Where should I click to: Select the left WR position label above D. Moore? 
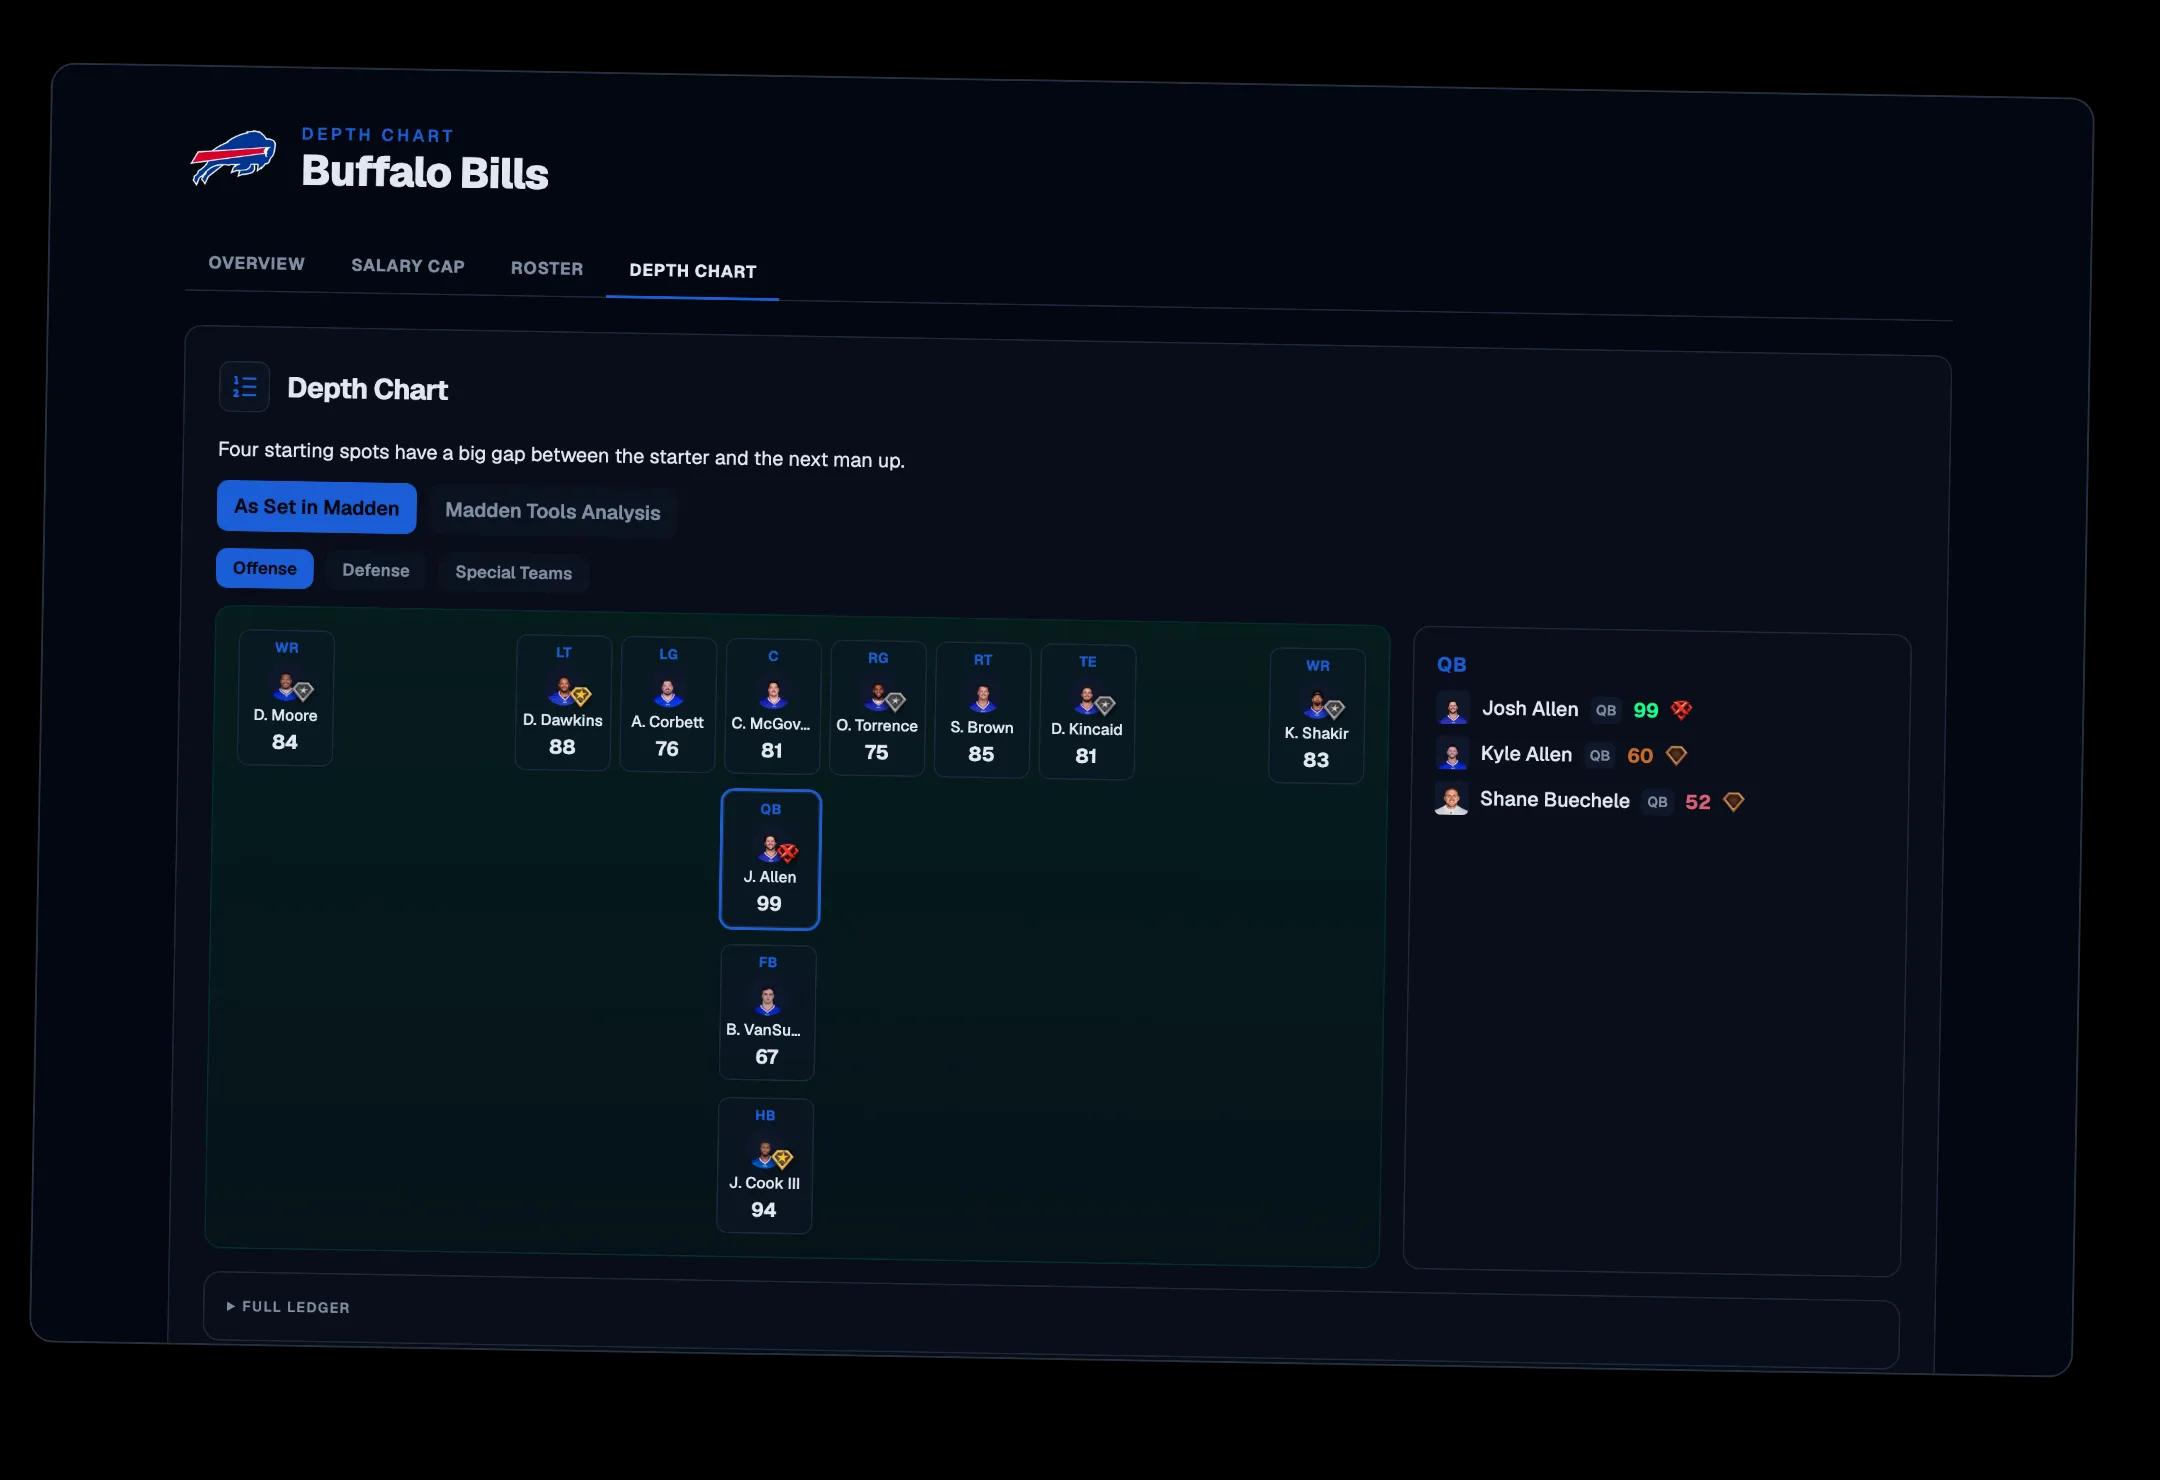pos(287,648)
